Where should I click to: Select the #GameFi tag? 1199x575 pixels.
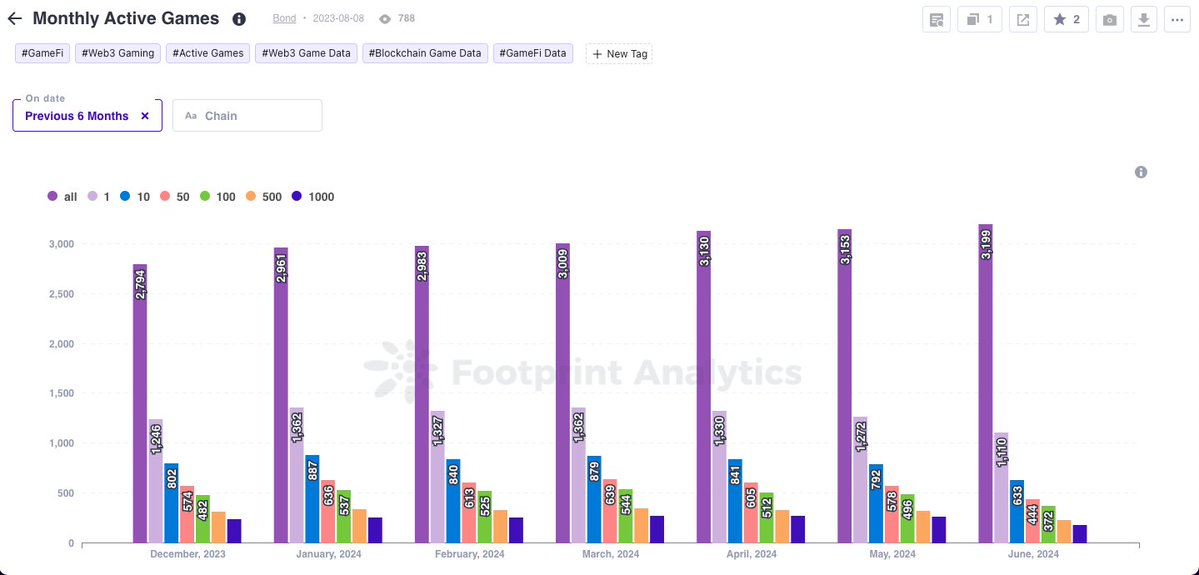(42, 54)
